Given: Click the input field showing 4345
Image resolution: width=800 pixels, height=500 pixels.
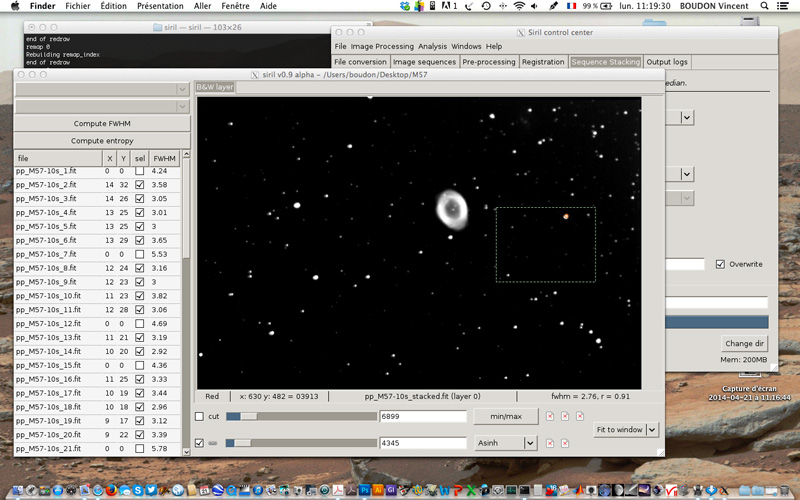Looking at the screenshot, I should [x=422, y=443].
